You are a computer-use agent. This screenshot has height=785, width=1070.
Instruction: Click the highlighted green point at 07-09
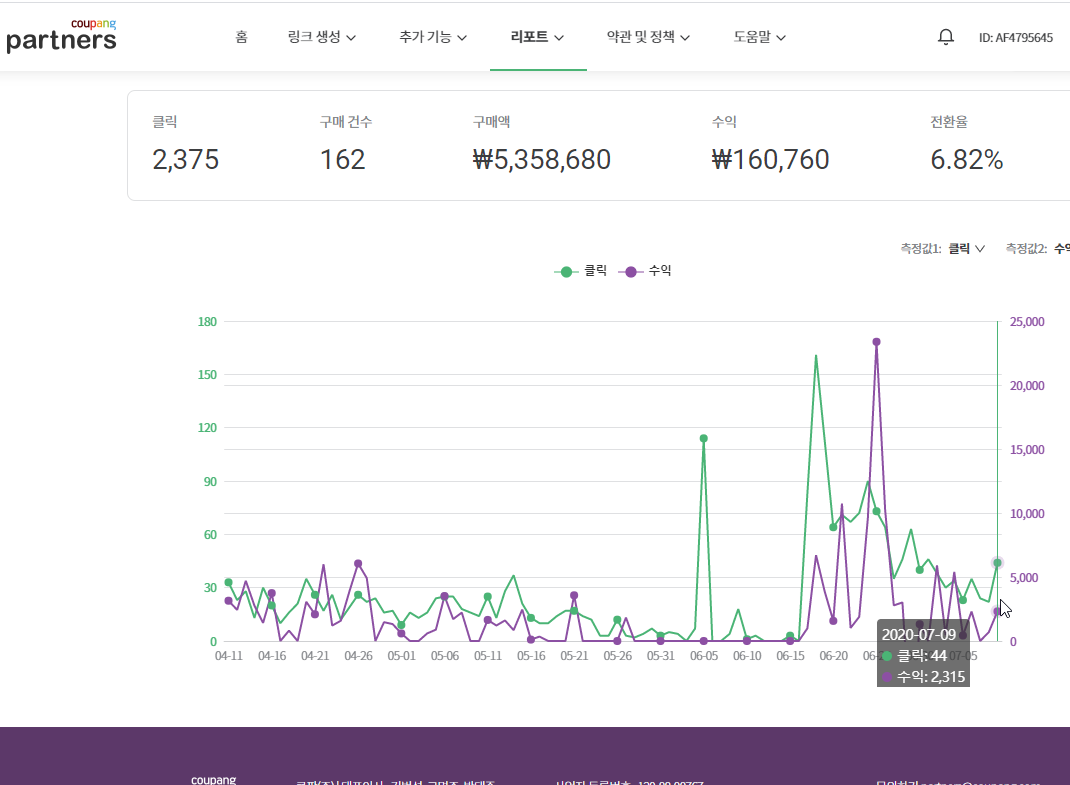(x=997, y=563)
